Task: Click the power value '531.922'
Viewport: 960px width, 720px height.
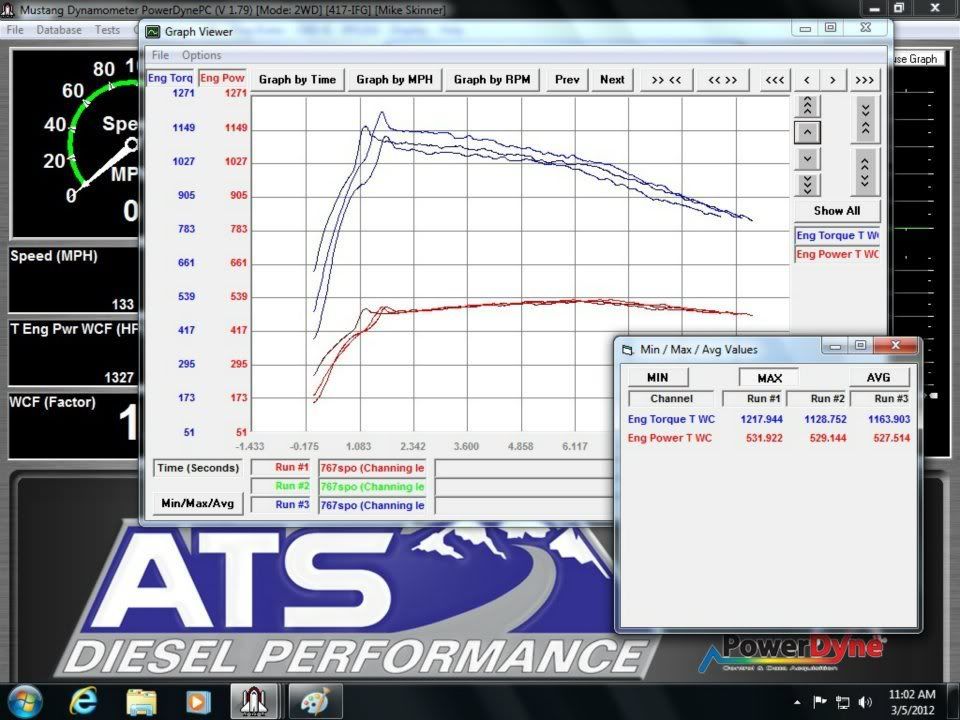Action: (764, 438)
